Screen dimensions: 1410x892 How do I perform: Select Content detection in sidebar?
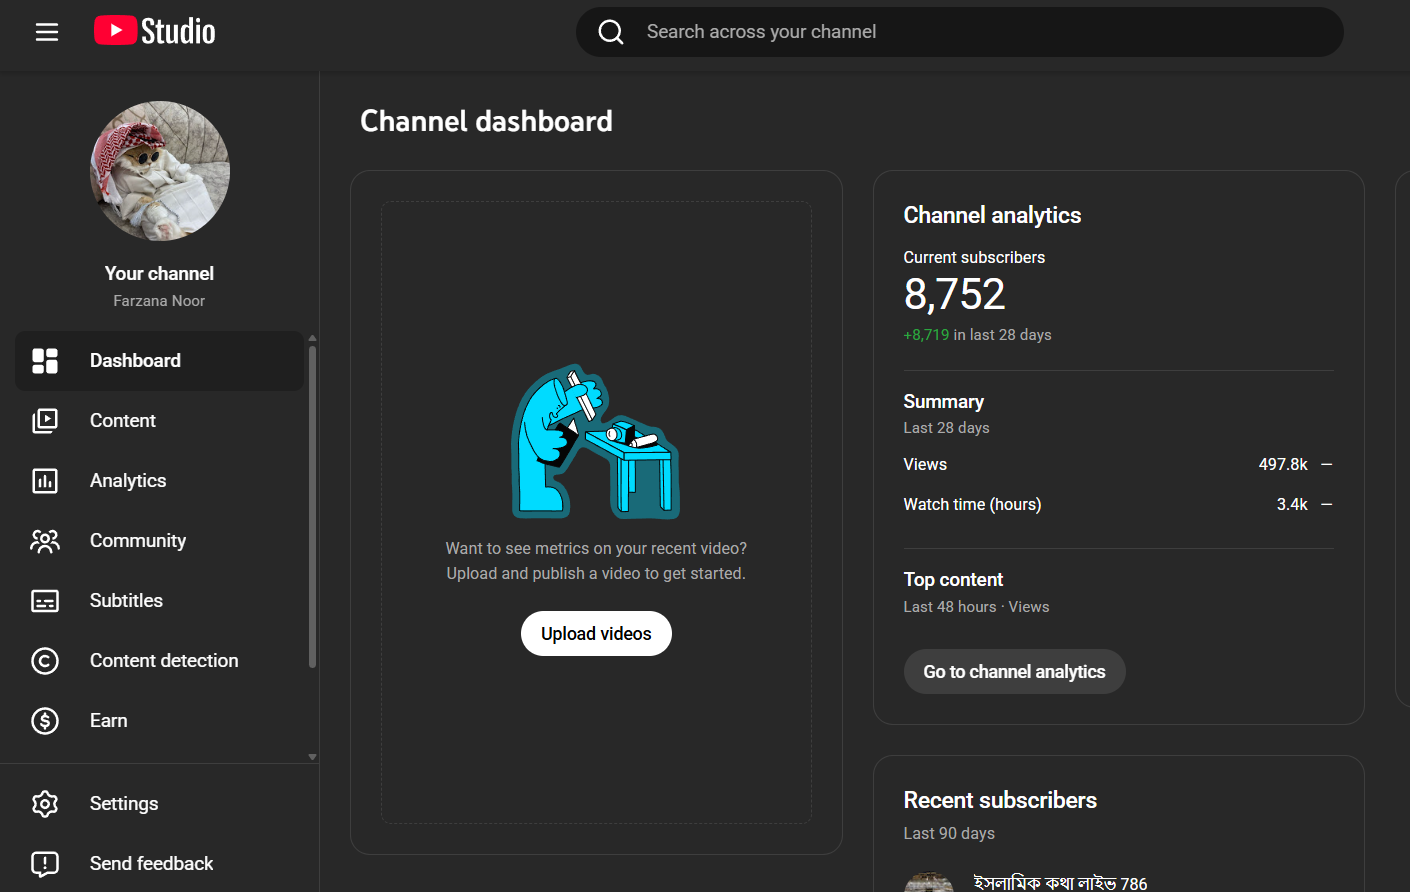pos(164,661)
